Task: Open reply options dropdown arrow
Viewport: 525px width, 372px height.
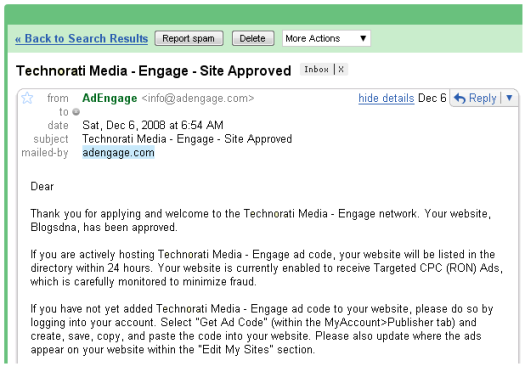Action: pyautogui.click(x=509, y=98)
